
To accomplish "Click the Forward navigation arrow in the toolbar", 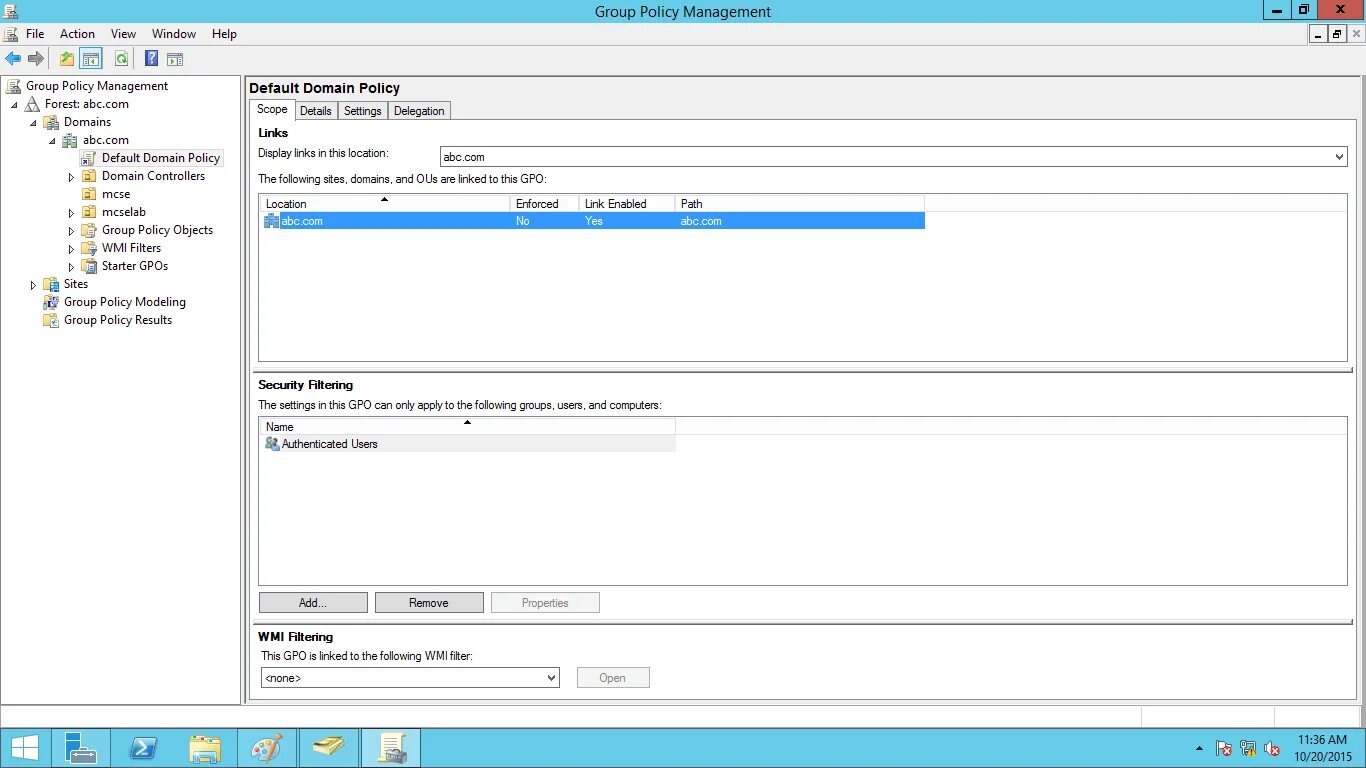I will coord(37,58).
